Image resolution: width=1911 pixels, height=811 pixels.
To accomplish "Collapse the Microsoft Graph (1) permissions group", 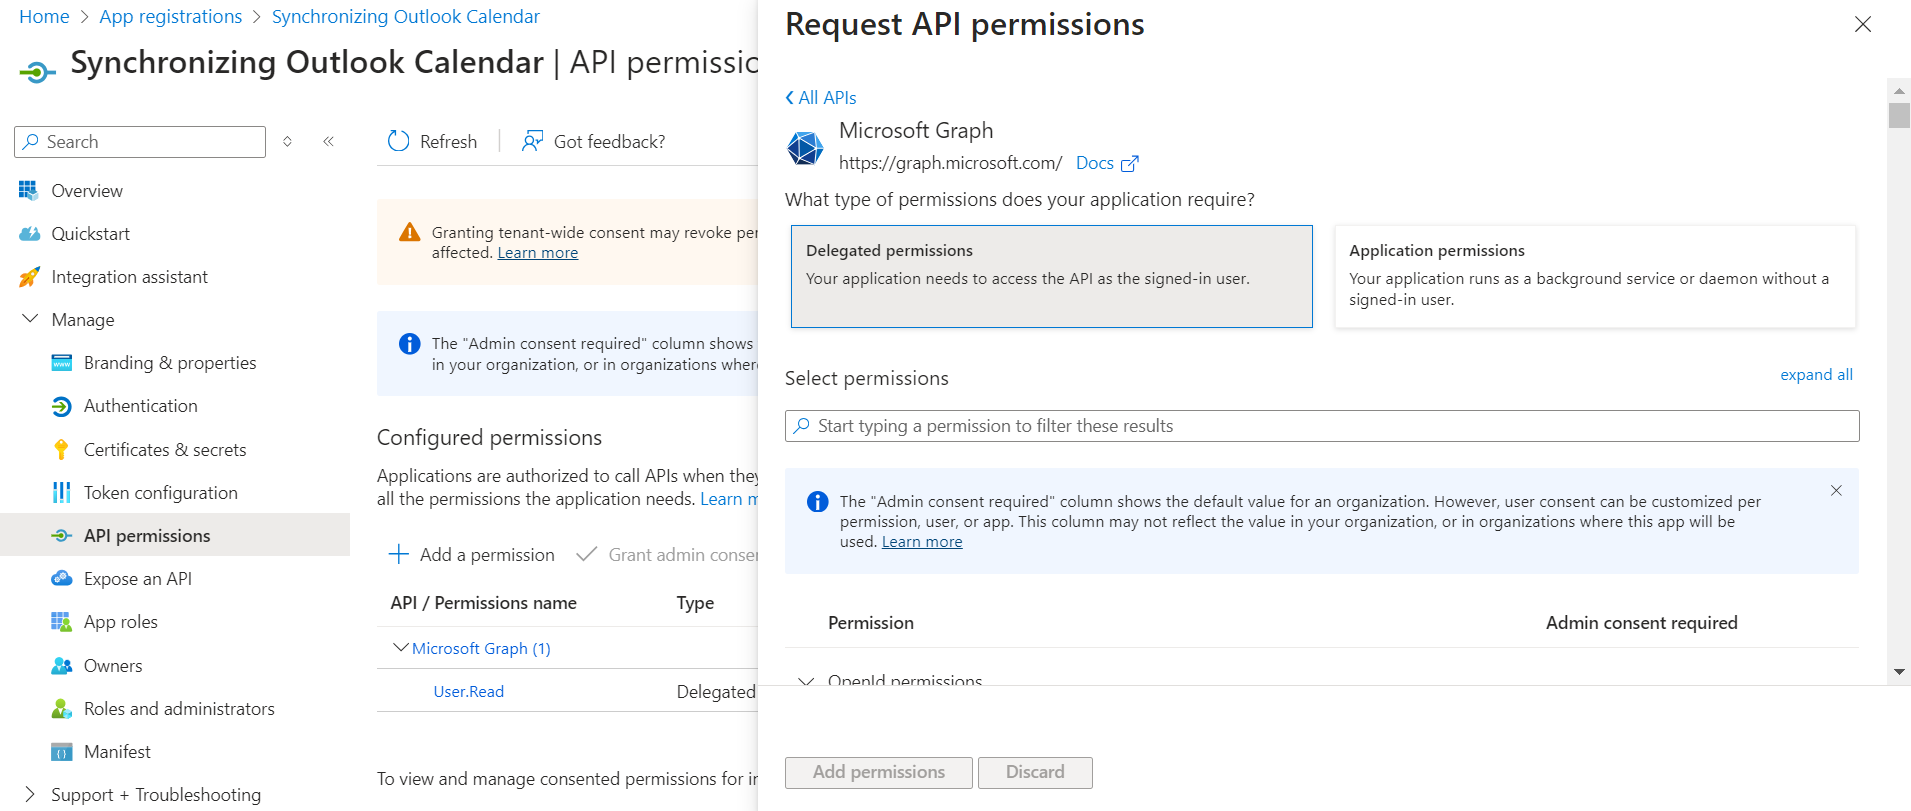I will 401,648.
